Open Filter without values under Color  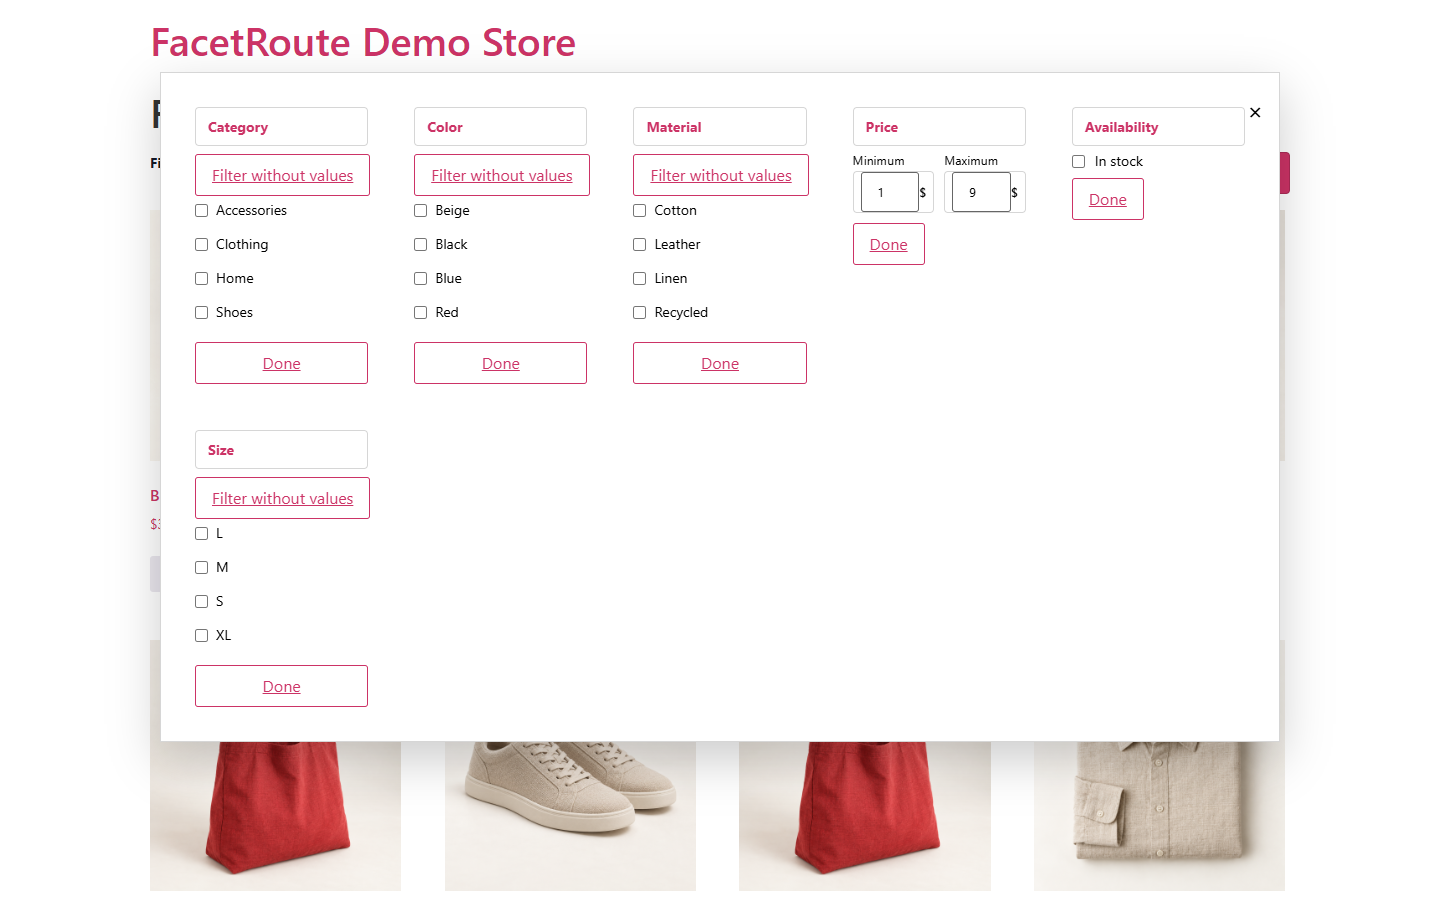pos(502,175)
